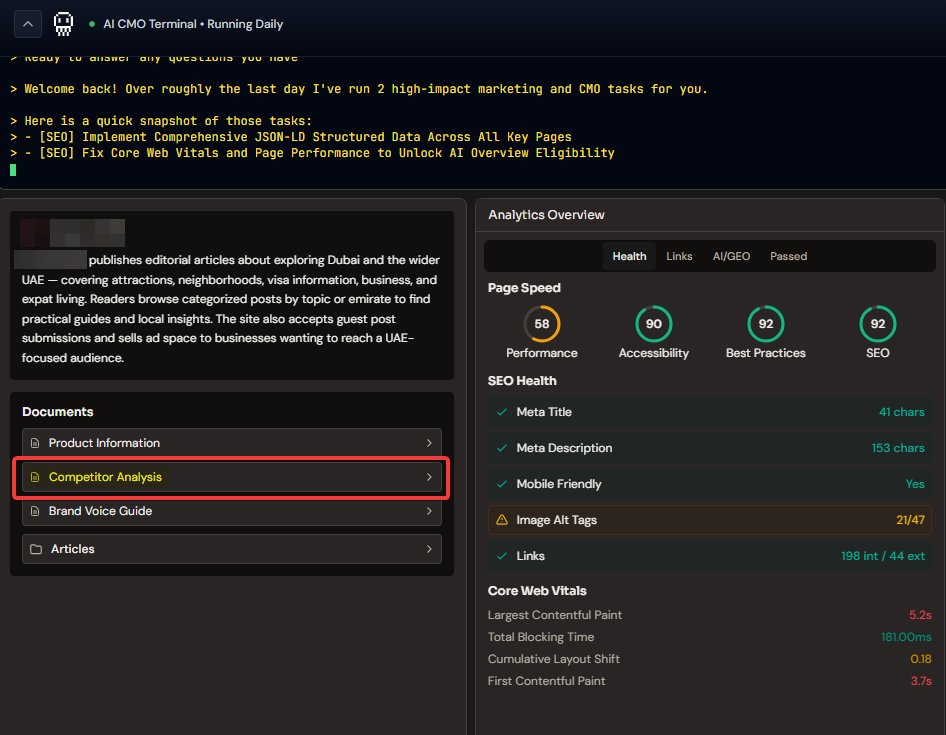Click the Competitor Analysis document icon

click(x=35, y=477)
